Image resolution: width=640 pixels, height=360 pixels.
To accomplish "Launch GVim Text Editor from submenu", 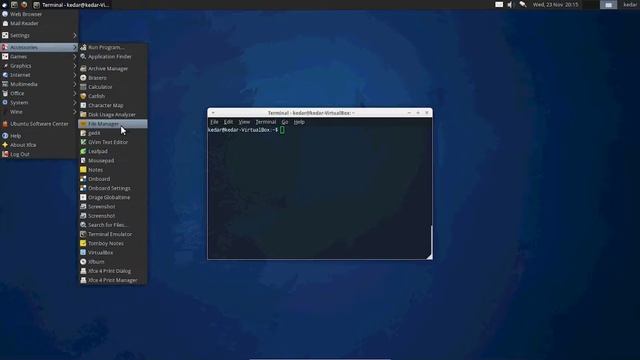I will click(x=113, y=142).
